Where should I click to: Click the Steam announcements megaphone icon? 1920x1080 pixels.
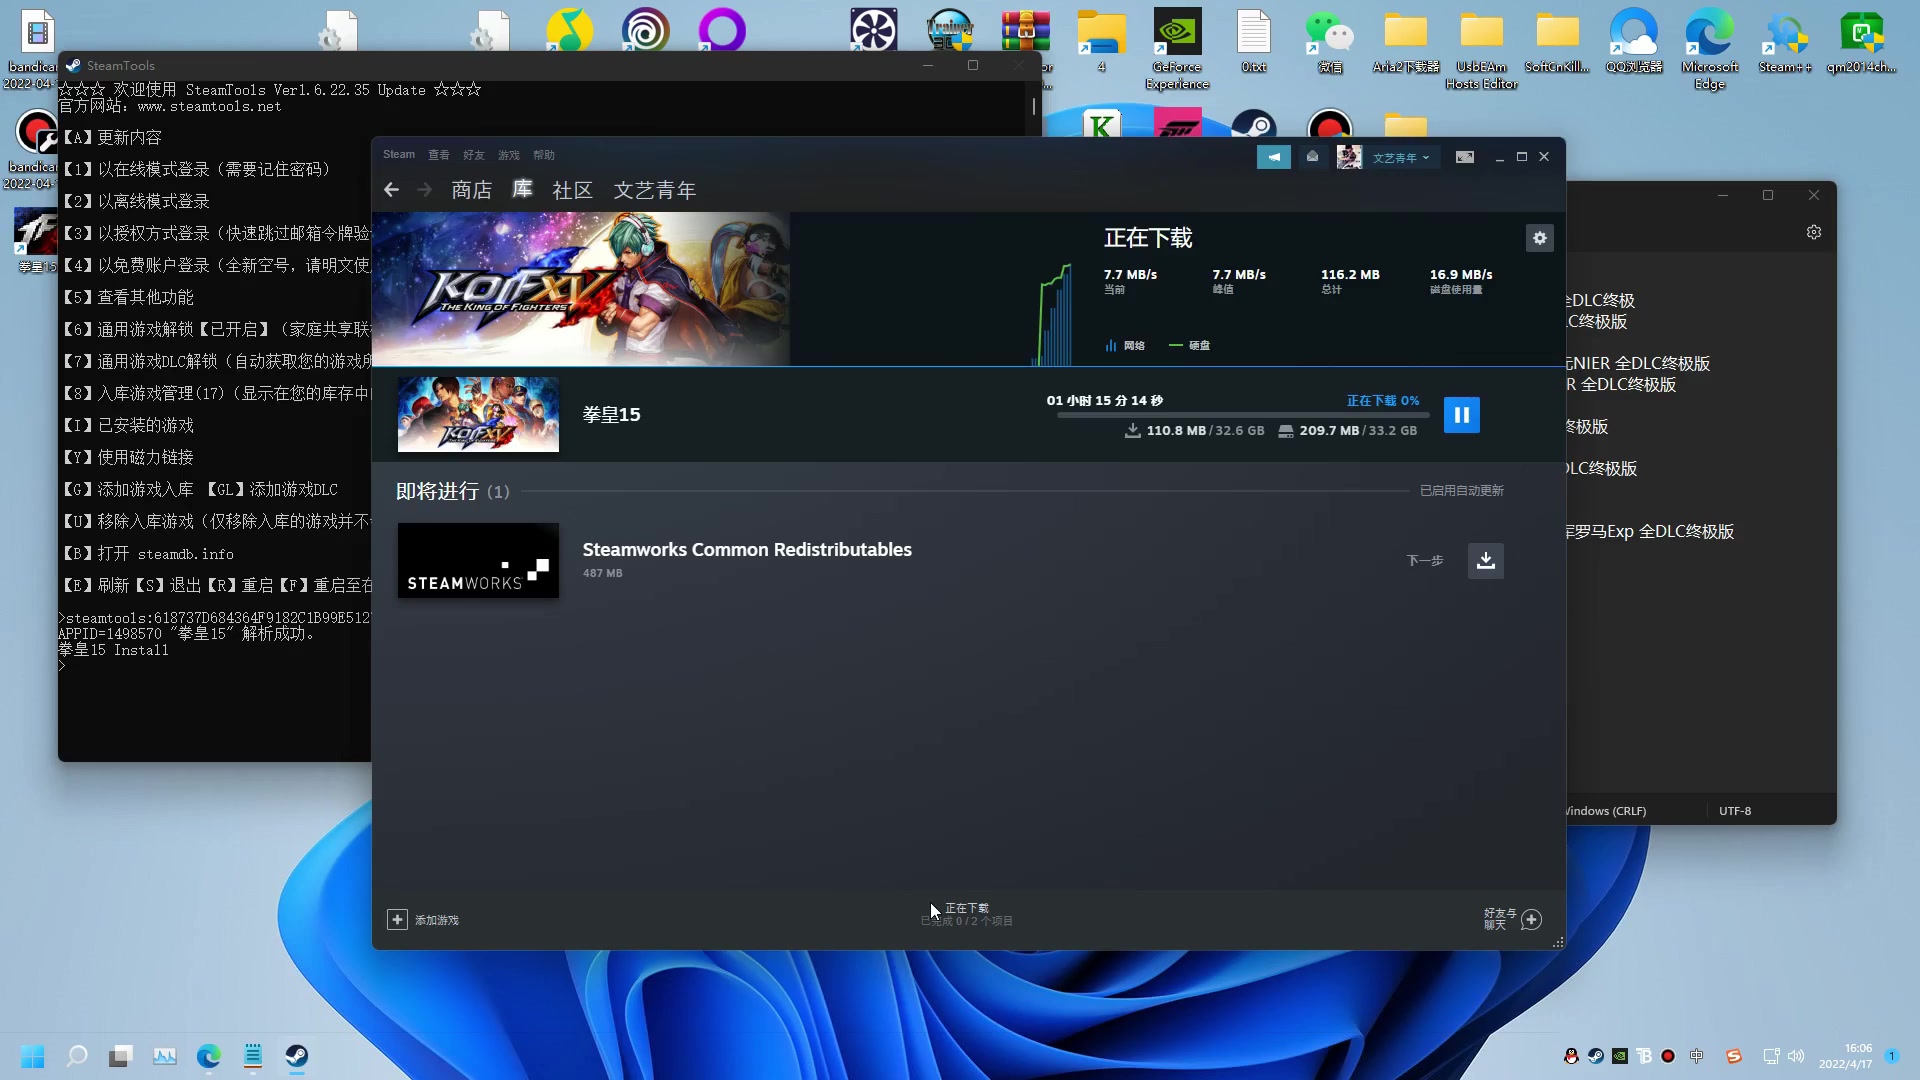[x=1274, y=157]
